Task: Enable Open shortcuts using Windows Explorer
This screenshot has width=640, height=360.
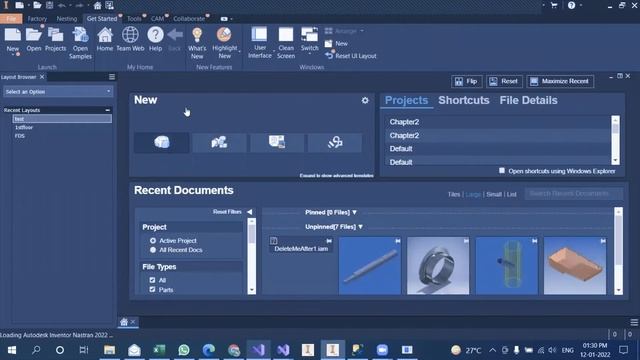Action: pos(502,171)
